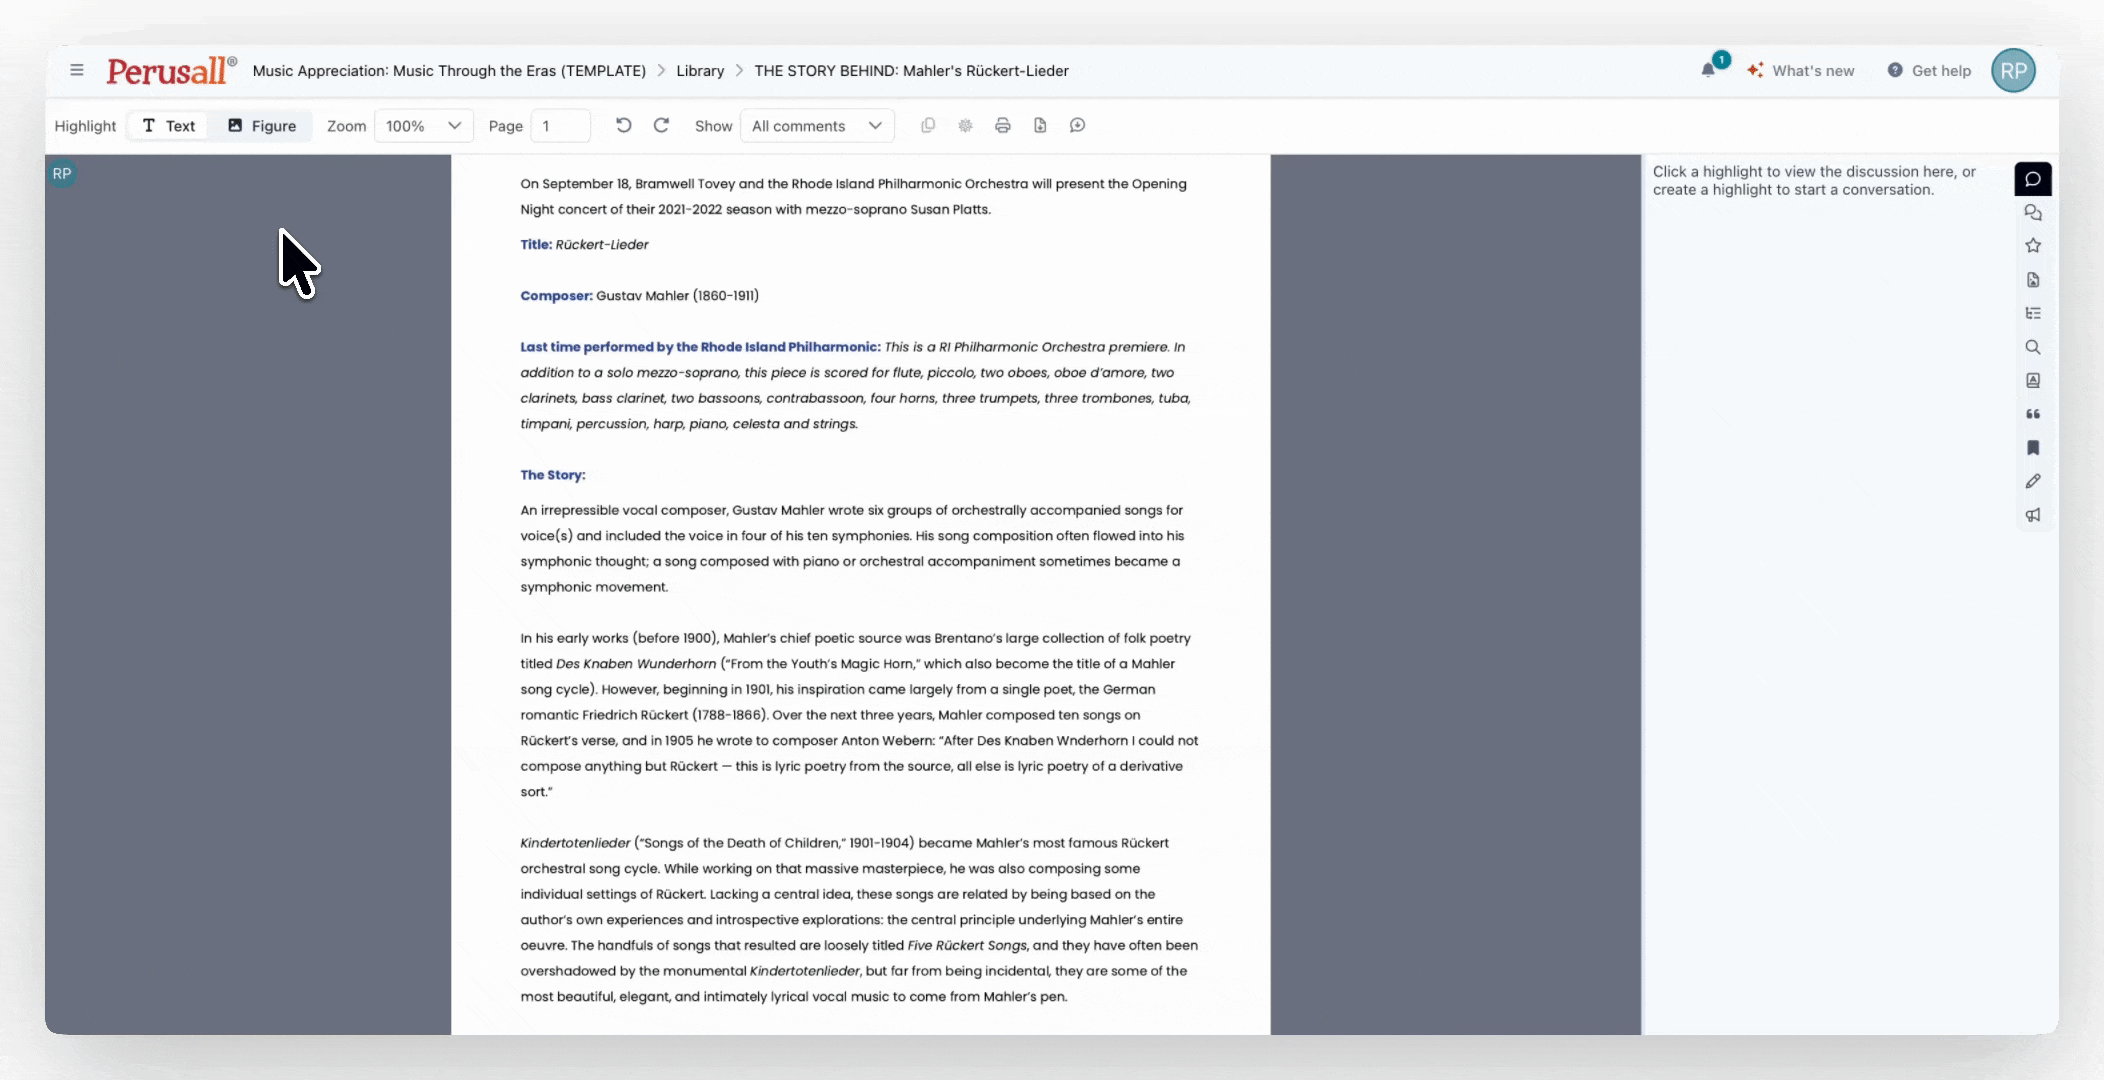Screen dimensions: 2104x1080
Task: Go to the course name breadcrumb
Action: pyautogui.click(x=449, y=71)
